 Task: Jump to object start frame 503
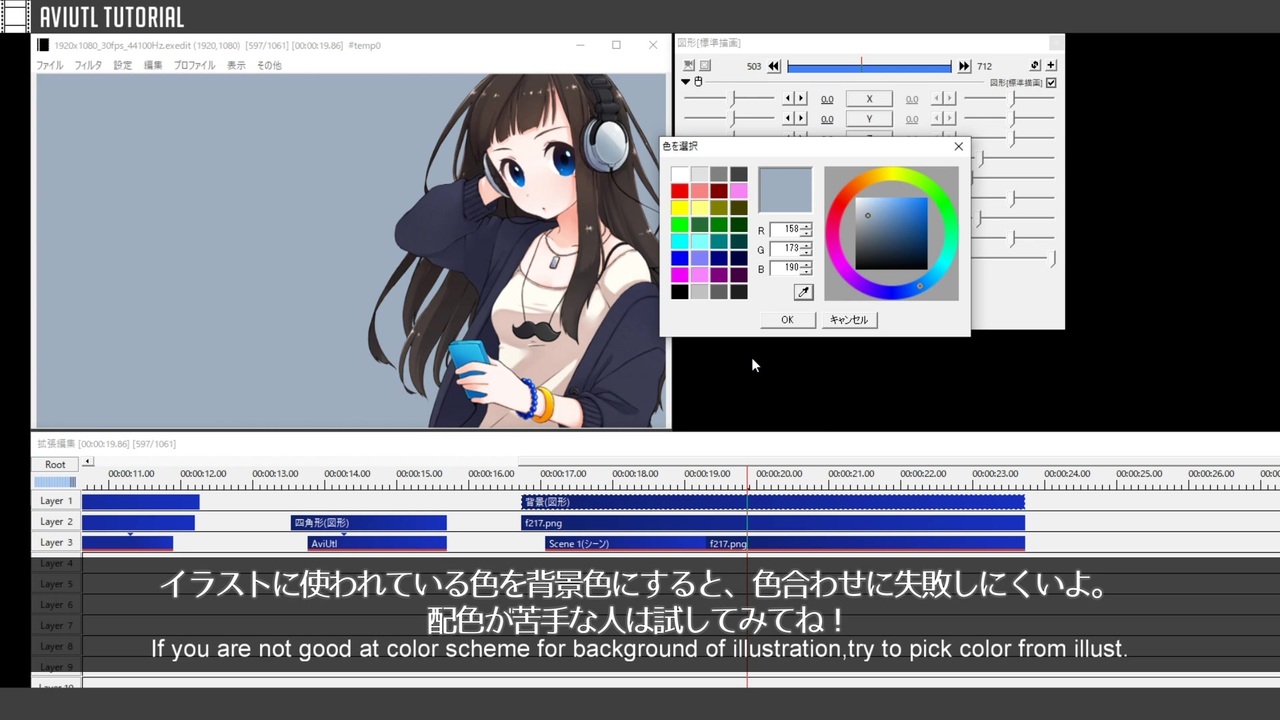click(x=774, y=66)
